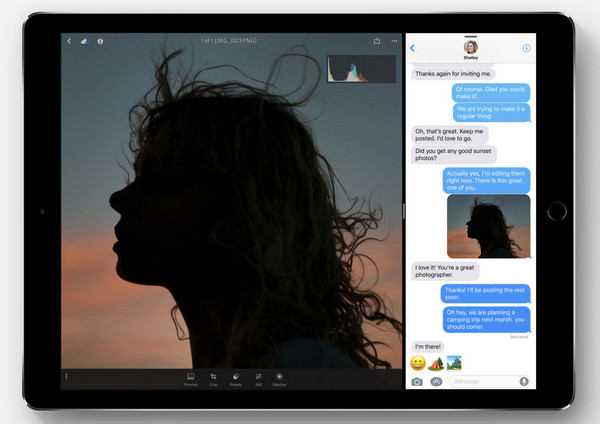600x424 pixels.
Task: Open the Presets panel
Action: click(x=236, y=378)
